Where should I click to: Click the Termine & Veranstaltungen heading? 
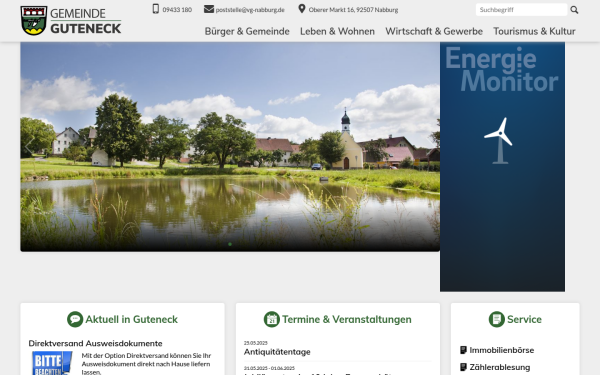point(347,319)
